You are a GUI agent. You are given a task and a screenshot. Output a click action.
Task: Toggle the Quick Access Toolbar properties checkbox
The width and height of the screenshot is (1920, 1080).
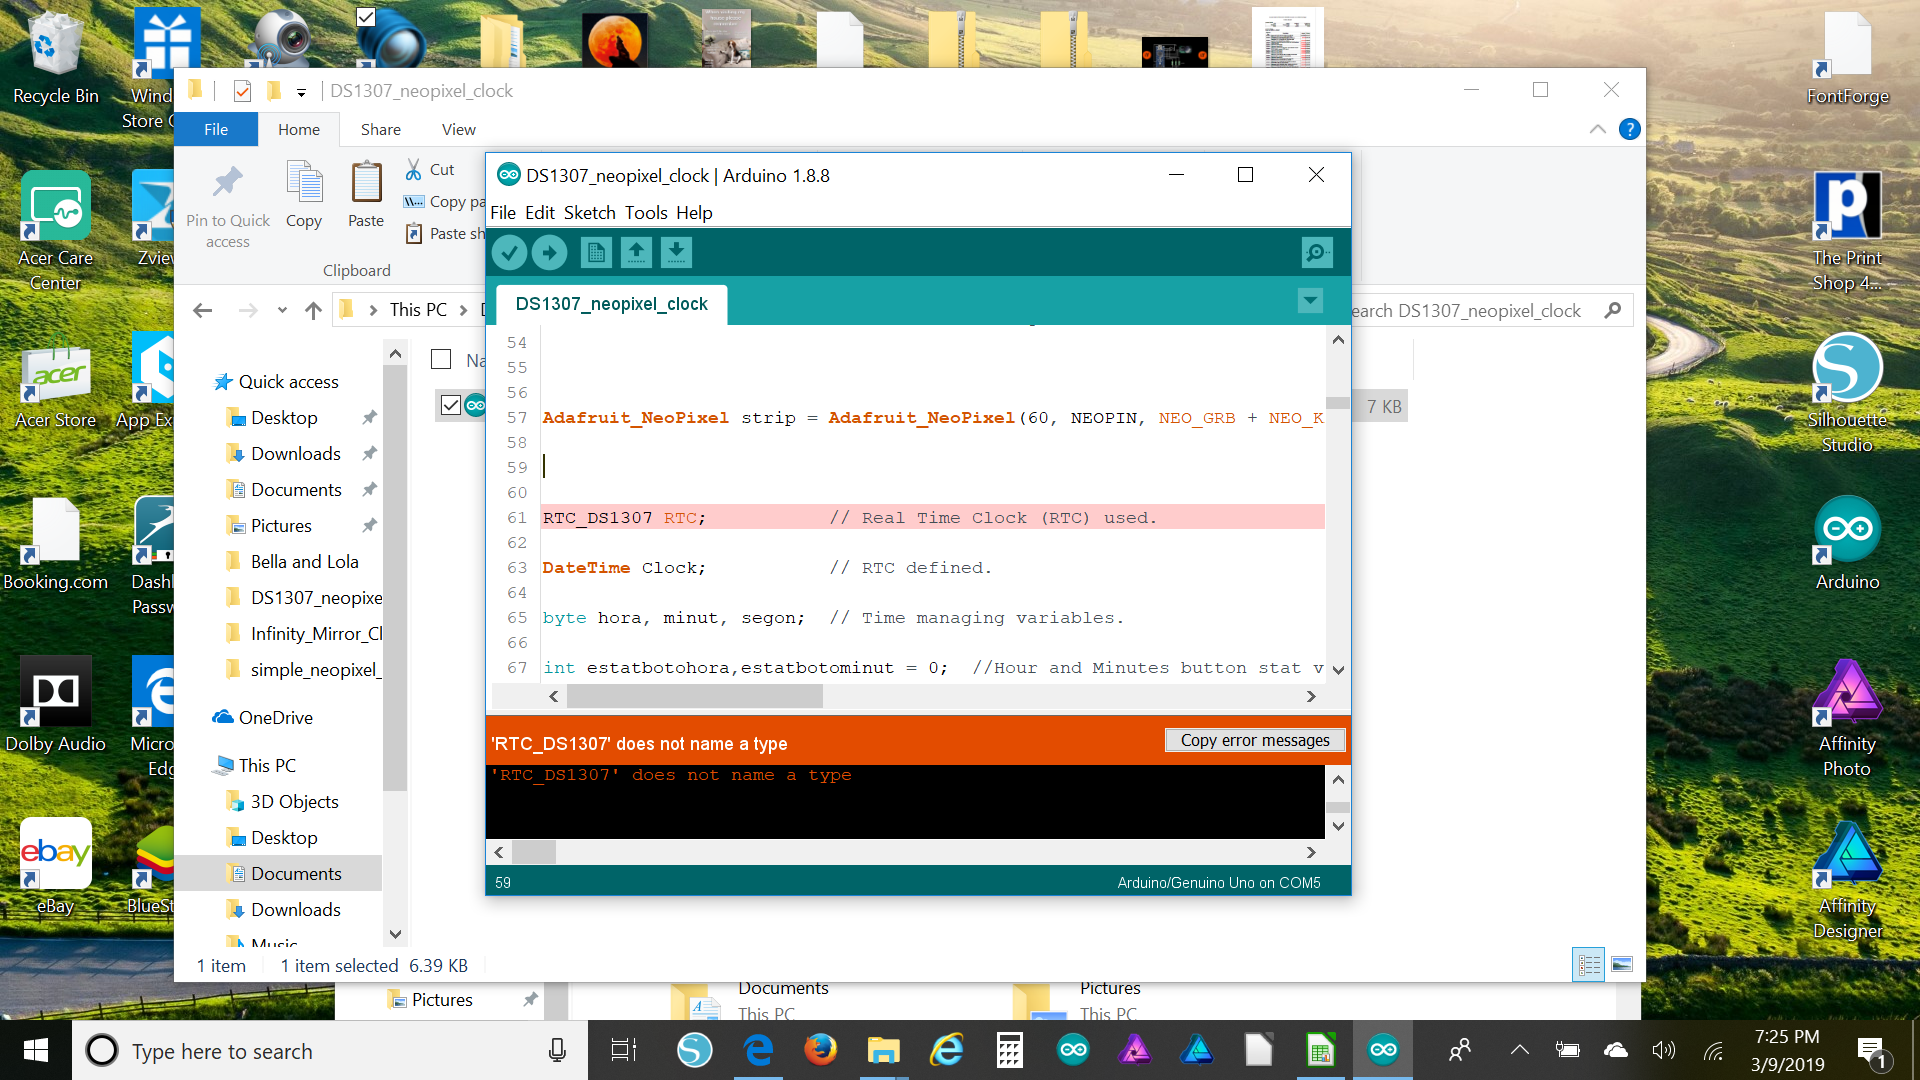[x=242, y=91]
